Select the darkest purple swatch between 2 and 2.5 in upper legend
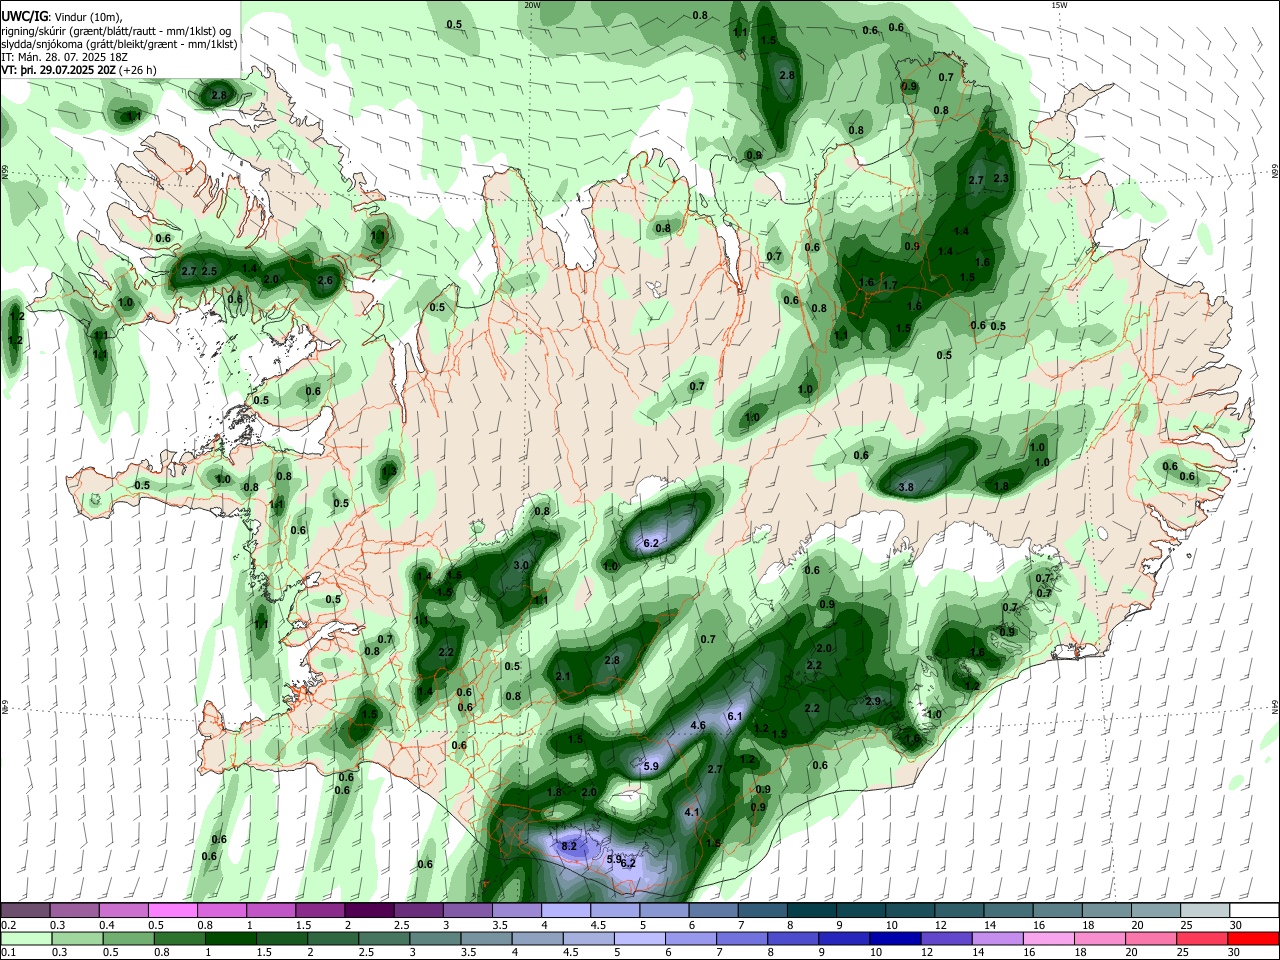The image size is (1280, 960). pos(369,910)
